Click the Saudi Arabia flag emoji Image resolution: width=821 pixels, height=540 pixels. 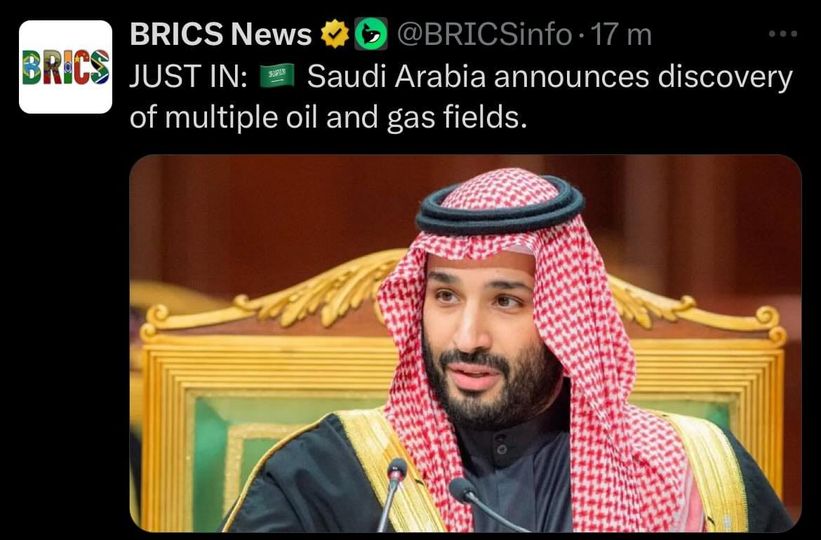[x=277, y=76]
